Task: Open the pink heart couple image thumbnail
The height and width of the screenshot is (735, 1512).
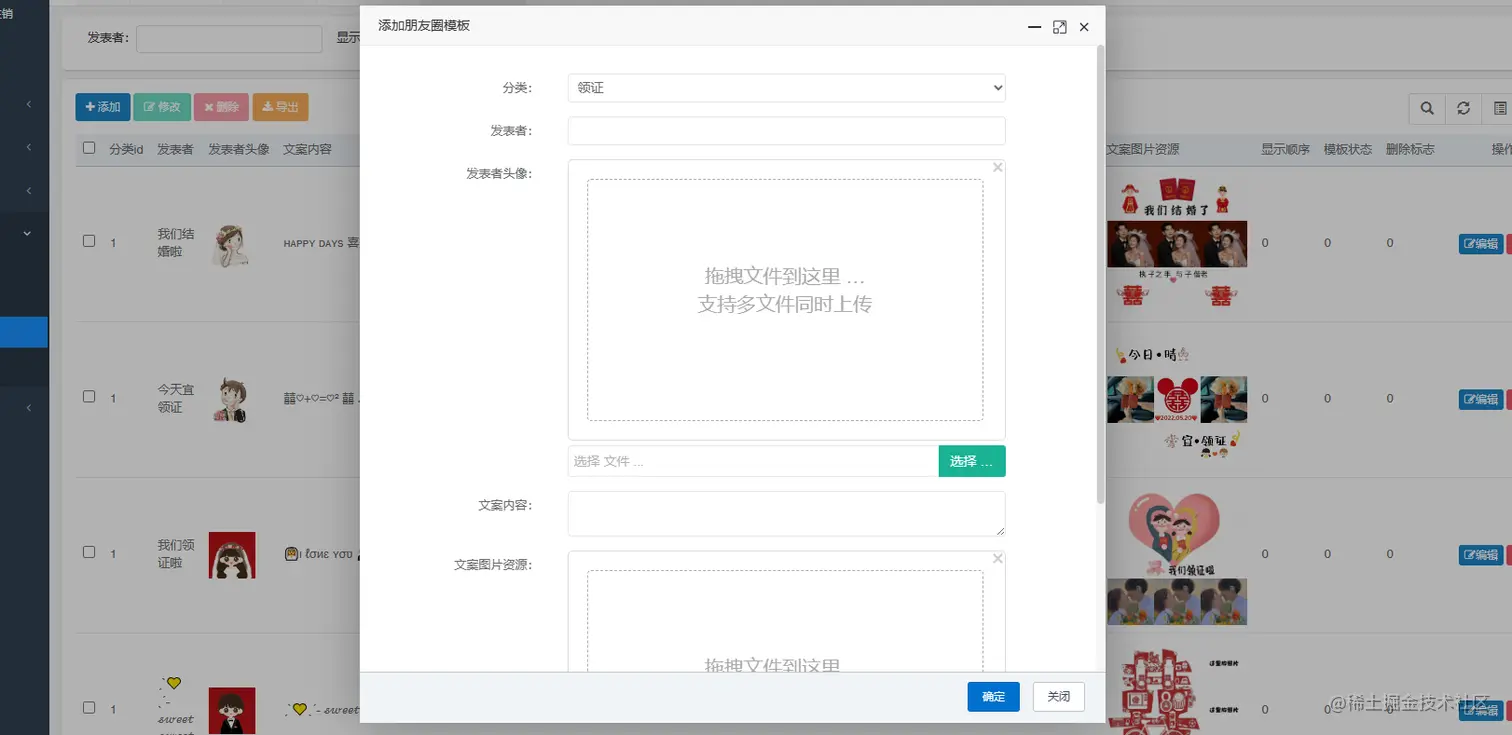Action: click(x=1177, y=535)
